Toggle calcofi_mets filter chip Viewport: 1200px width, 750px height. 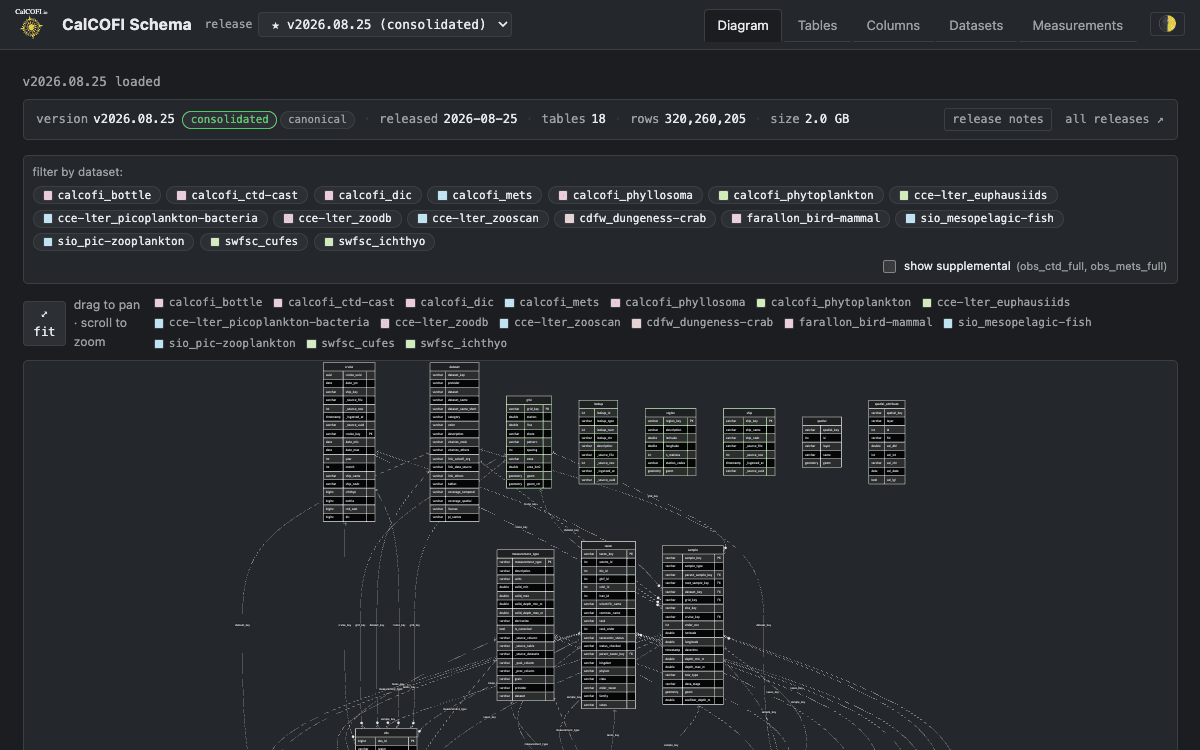(483, 195)
